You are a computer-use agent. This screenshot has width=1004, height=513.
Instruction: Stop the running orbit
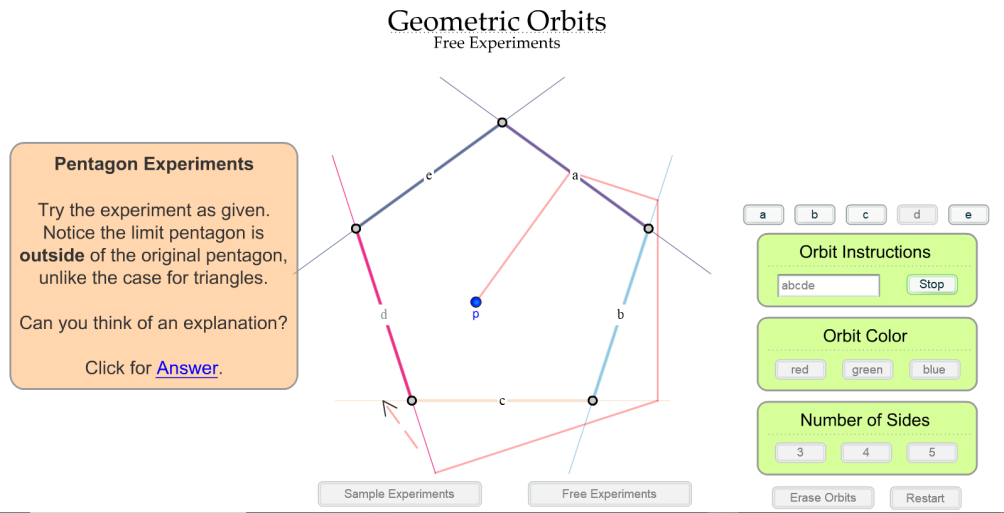click(x=932, y=284)
